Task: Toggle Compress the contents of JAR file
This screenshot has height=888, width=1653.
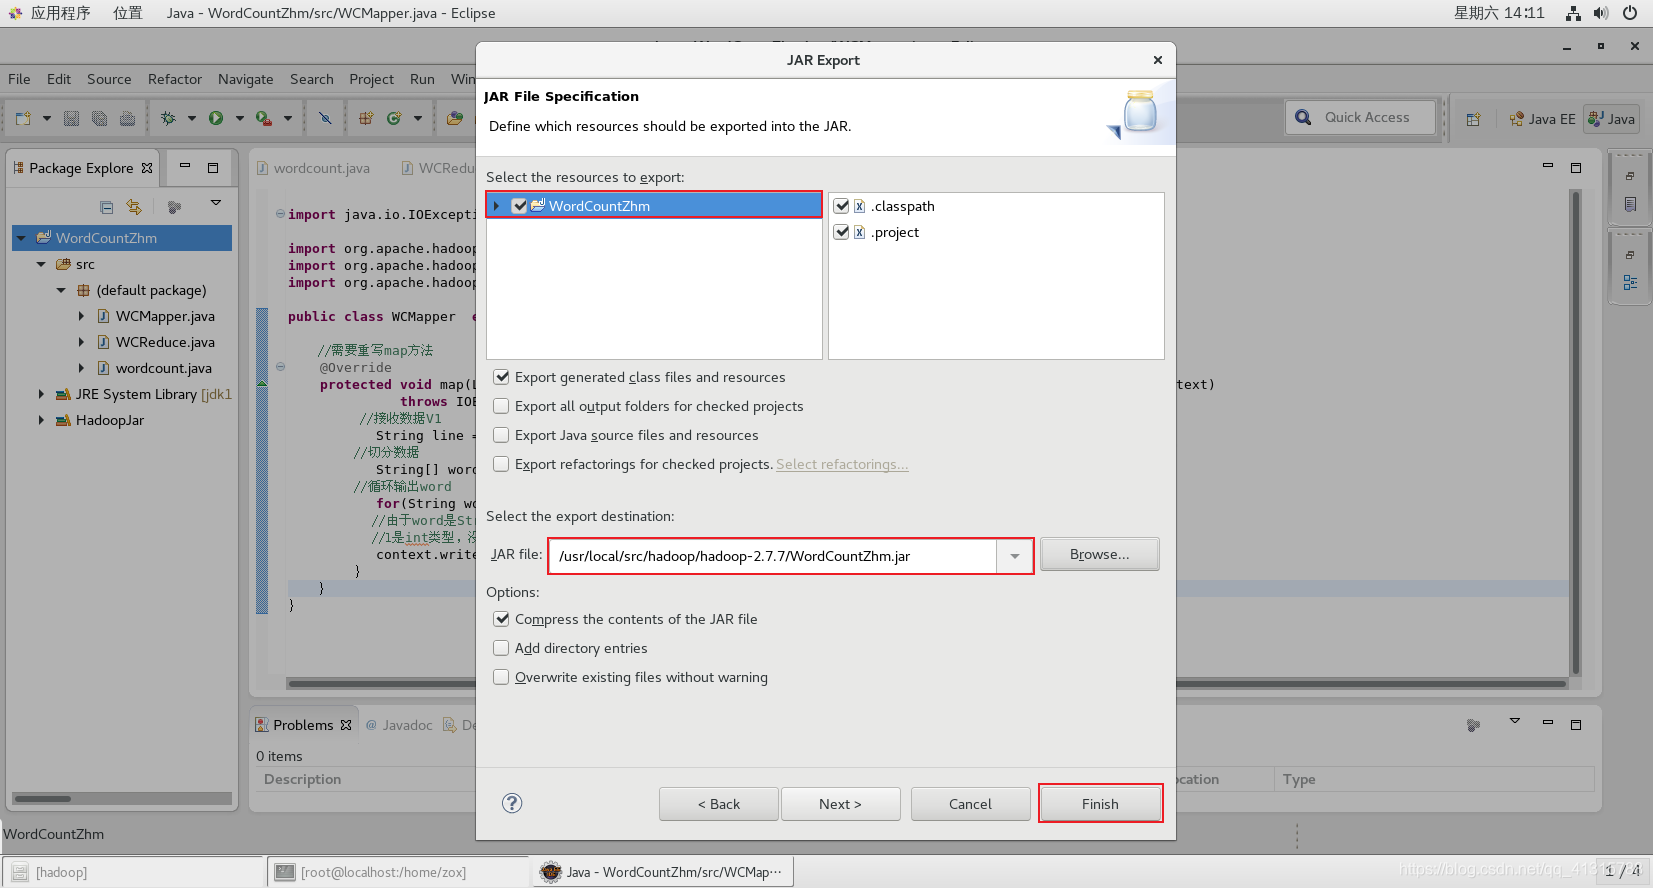Action: pyautogui.click(x=502, y=619)
